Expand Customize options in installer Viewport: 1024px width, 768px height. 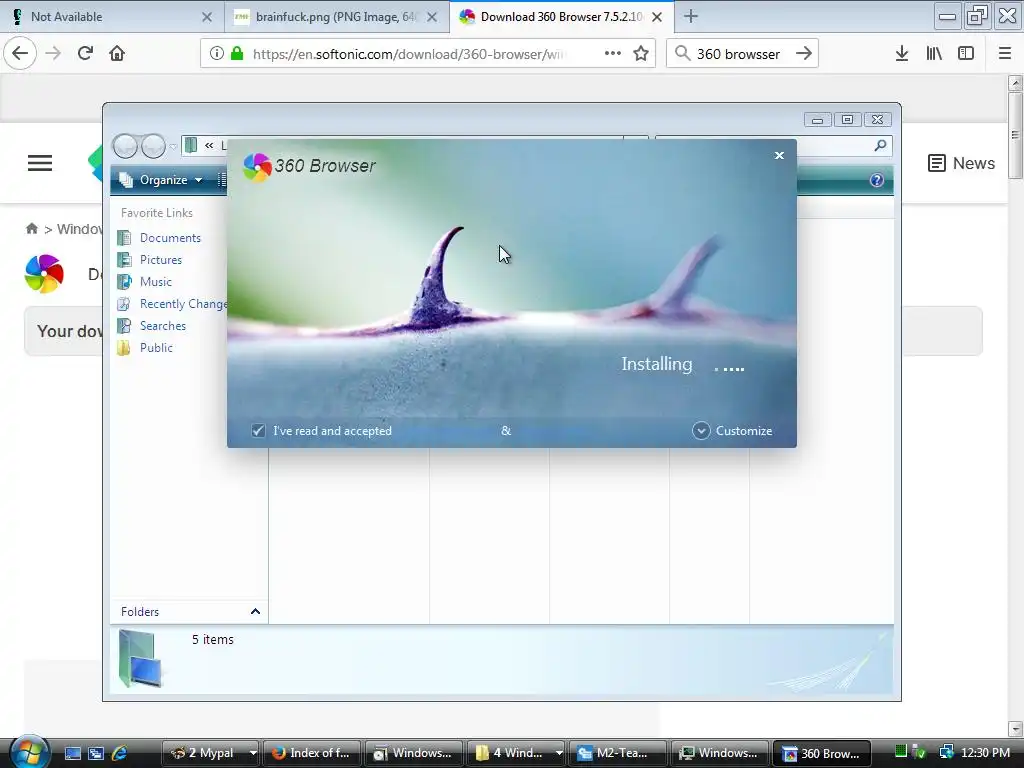732,430
